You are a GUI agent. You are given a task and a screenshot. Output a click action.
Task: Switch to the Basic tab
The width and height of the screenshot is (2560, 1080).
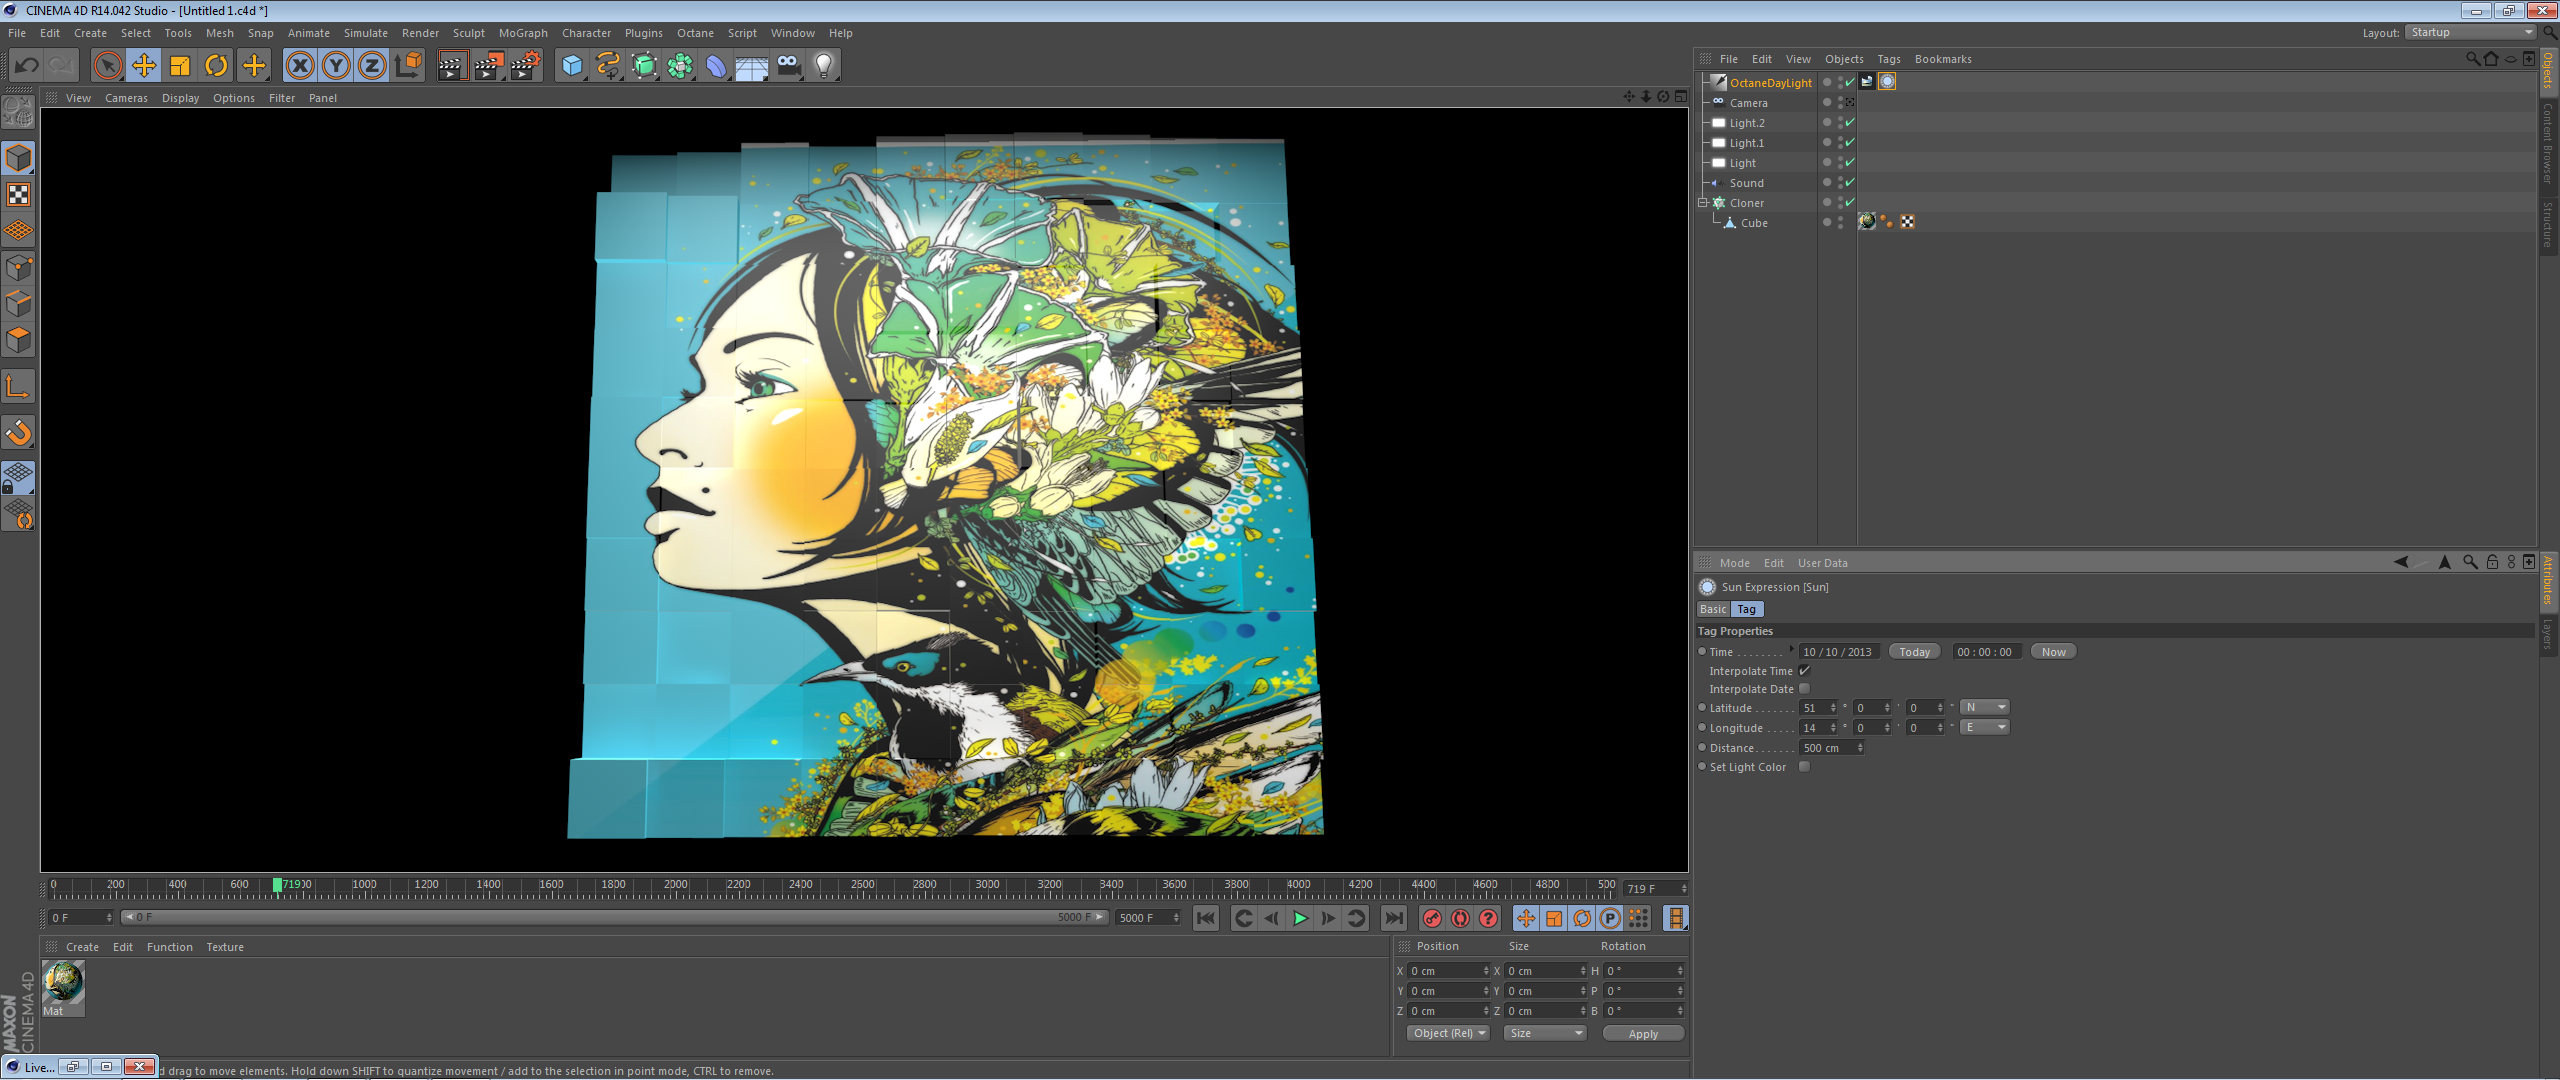1712,609
